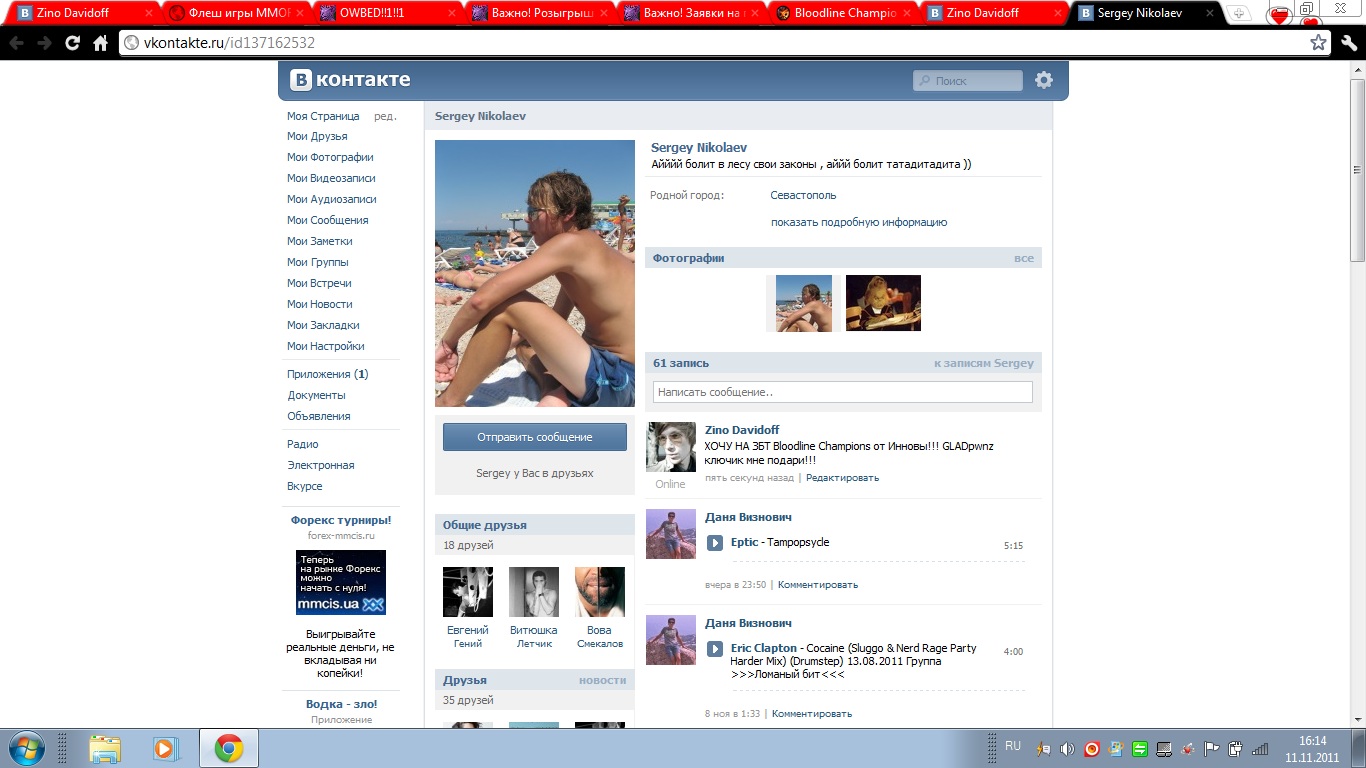Click показать подробную информацию link

coord(859,222)
